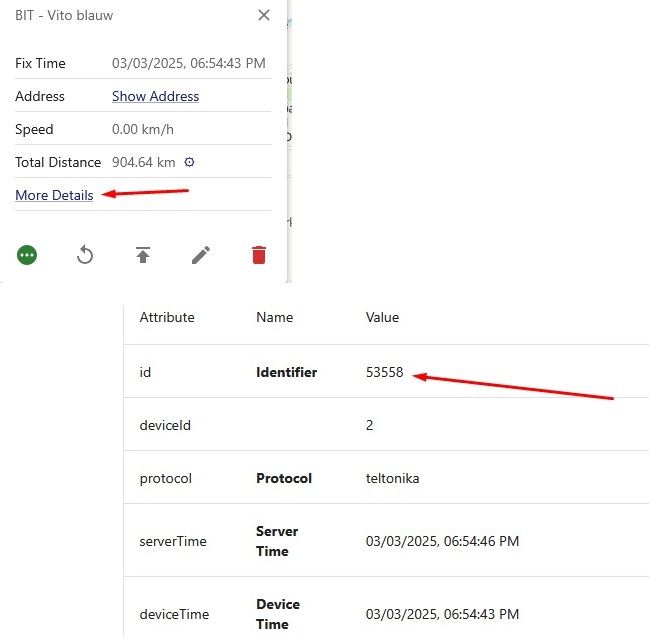
Task: Click the Name column header
Action: pos(274,317)
